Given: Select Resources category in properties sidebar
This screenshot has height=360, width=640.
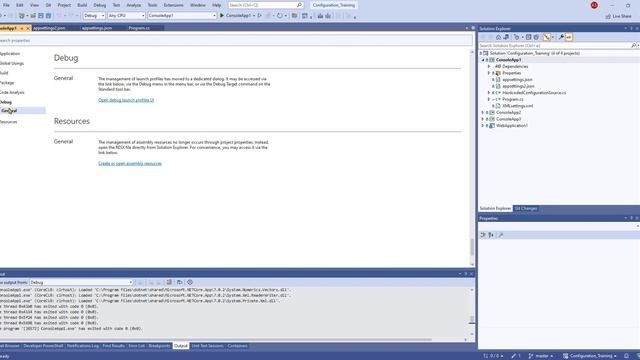Looking at the screenshot, I should 9,122.
